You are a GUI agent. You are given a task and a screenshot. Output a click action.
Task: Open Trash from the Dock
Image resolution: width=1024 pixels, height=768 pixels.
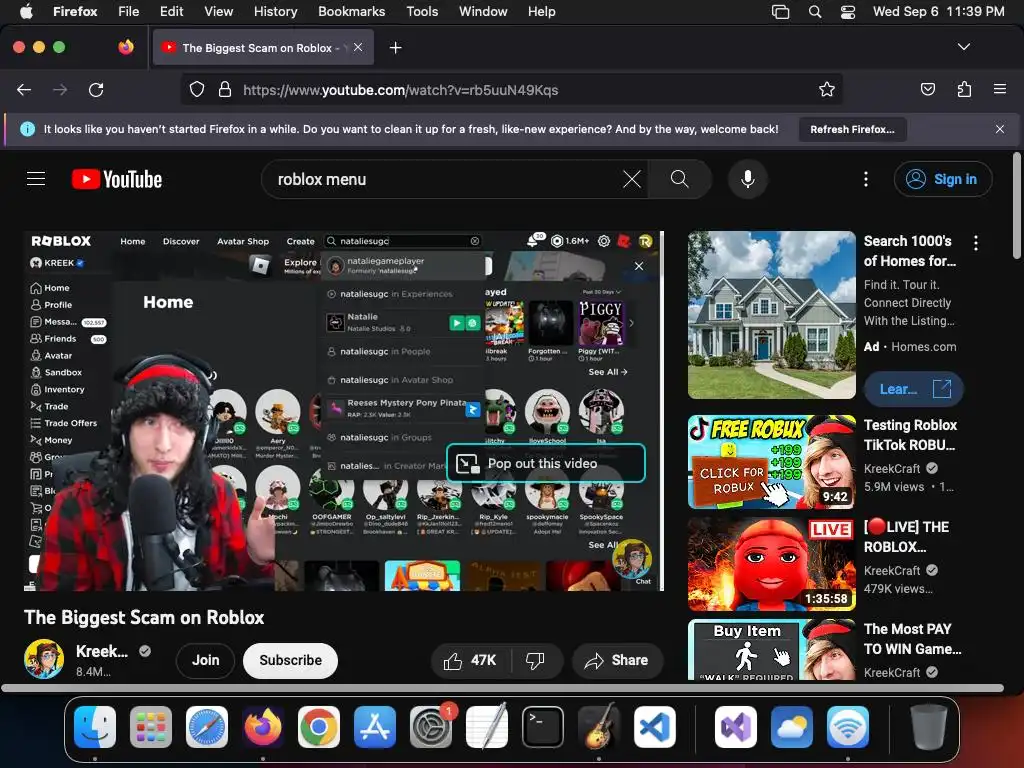click(929, 726)
